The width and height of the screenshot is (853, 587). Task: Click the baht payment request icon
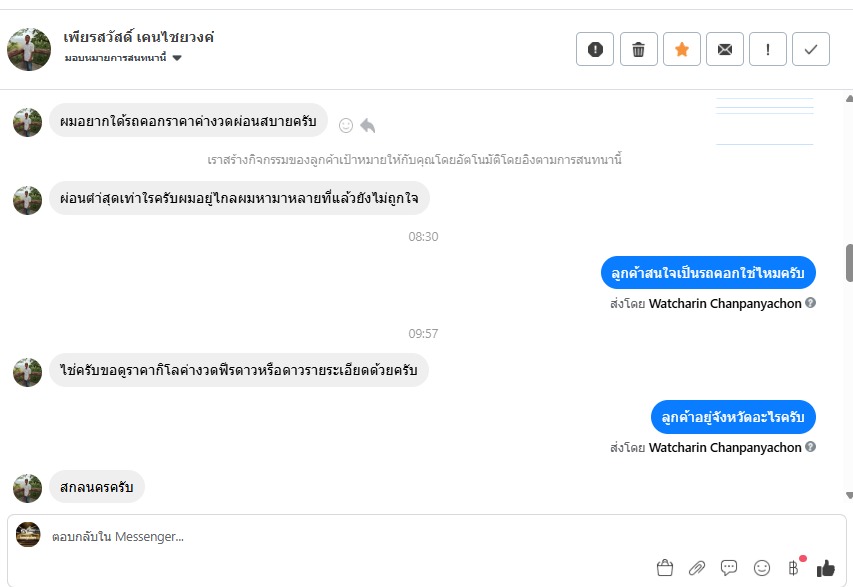(794, 568)
